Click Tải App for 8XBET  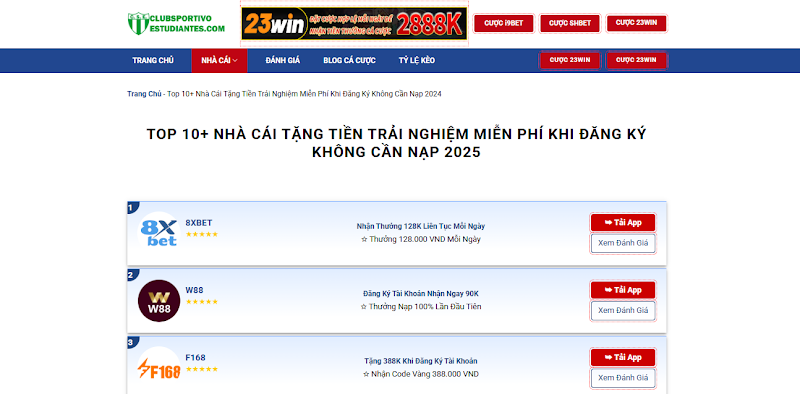623,223
